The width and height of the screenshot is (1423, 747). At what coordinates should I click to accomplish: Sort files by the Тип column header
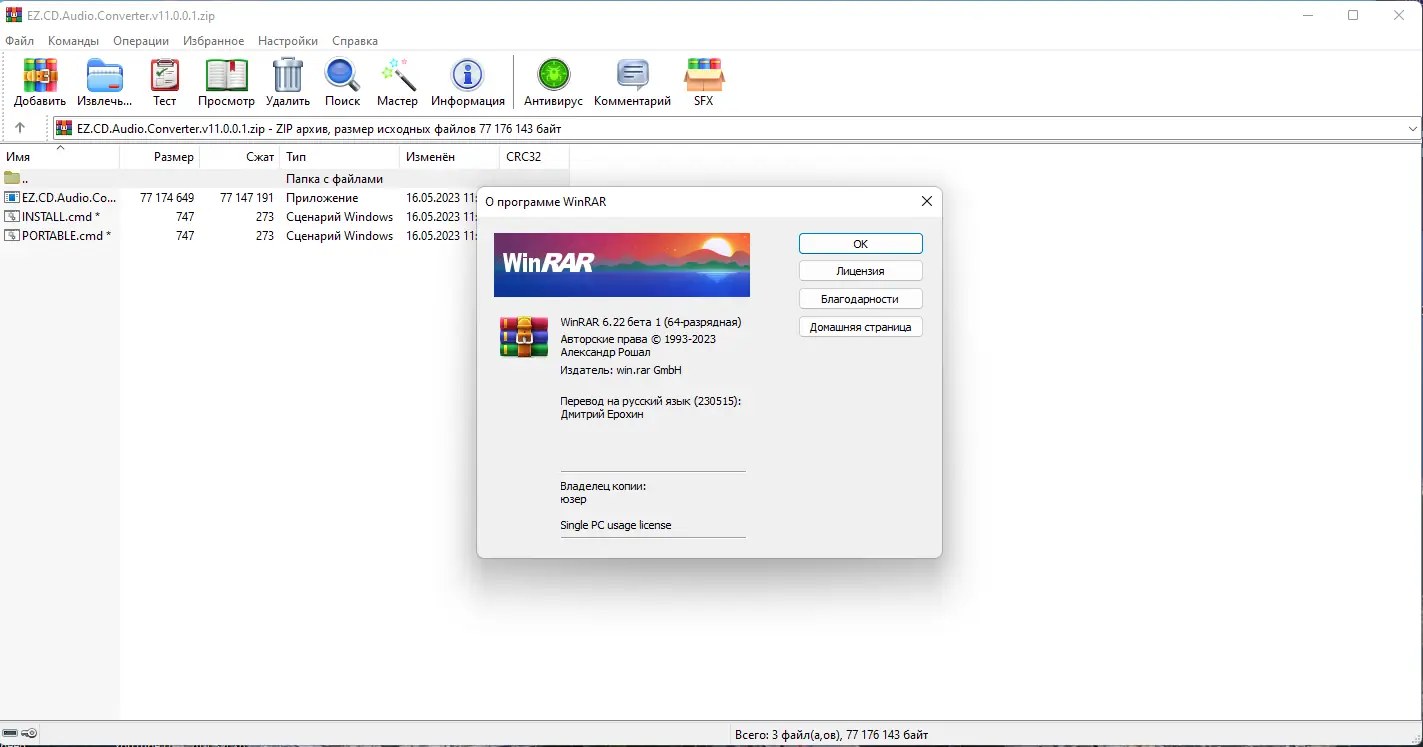pyautogui.click(x=340, y=157)
